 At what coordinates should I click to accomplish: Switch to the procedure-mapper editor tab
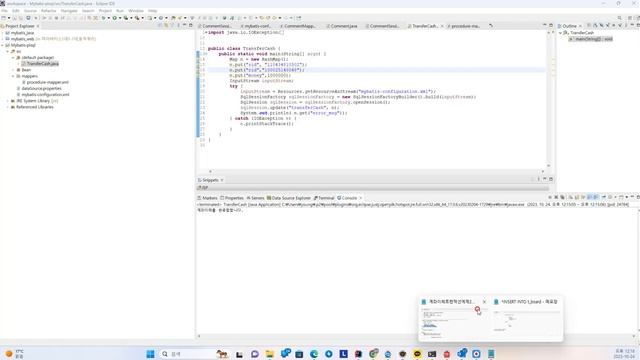(x=464, y=26)
